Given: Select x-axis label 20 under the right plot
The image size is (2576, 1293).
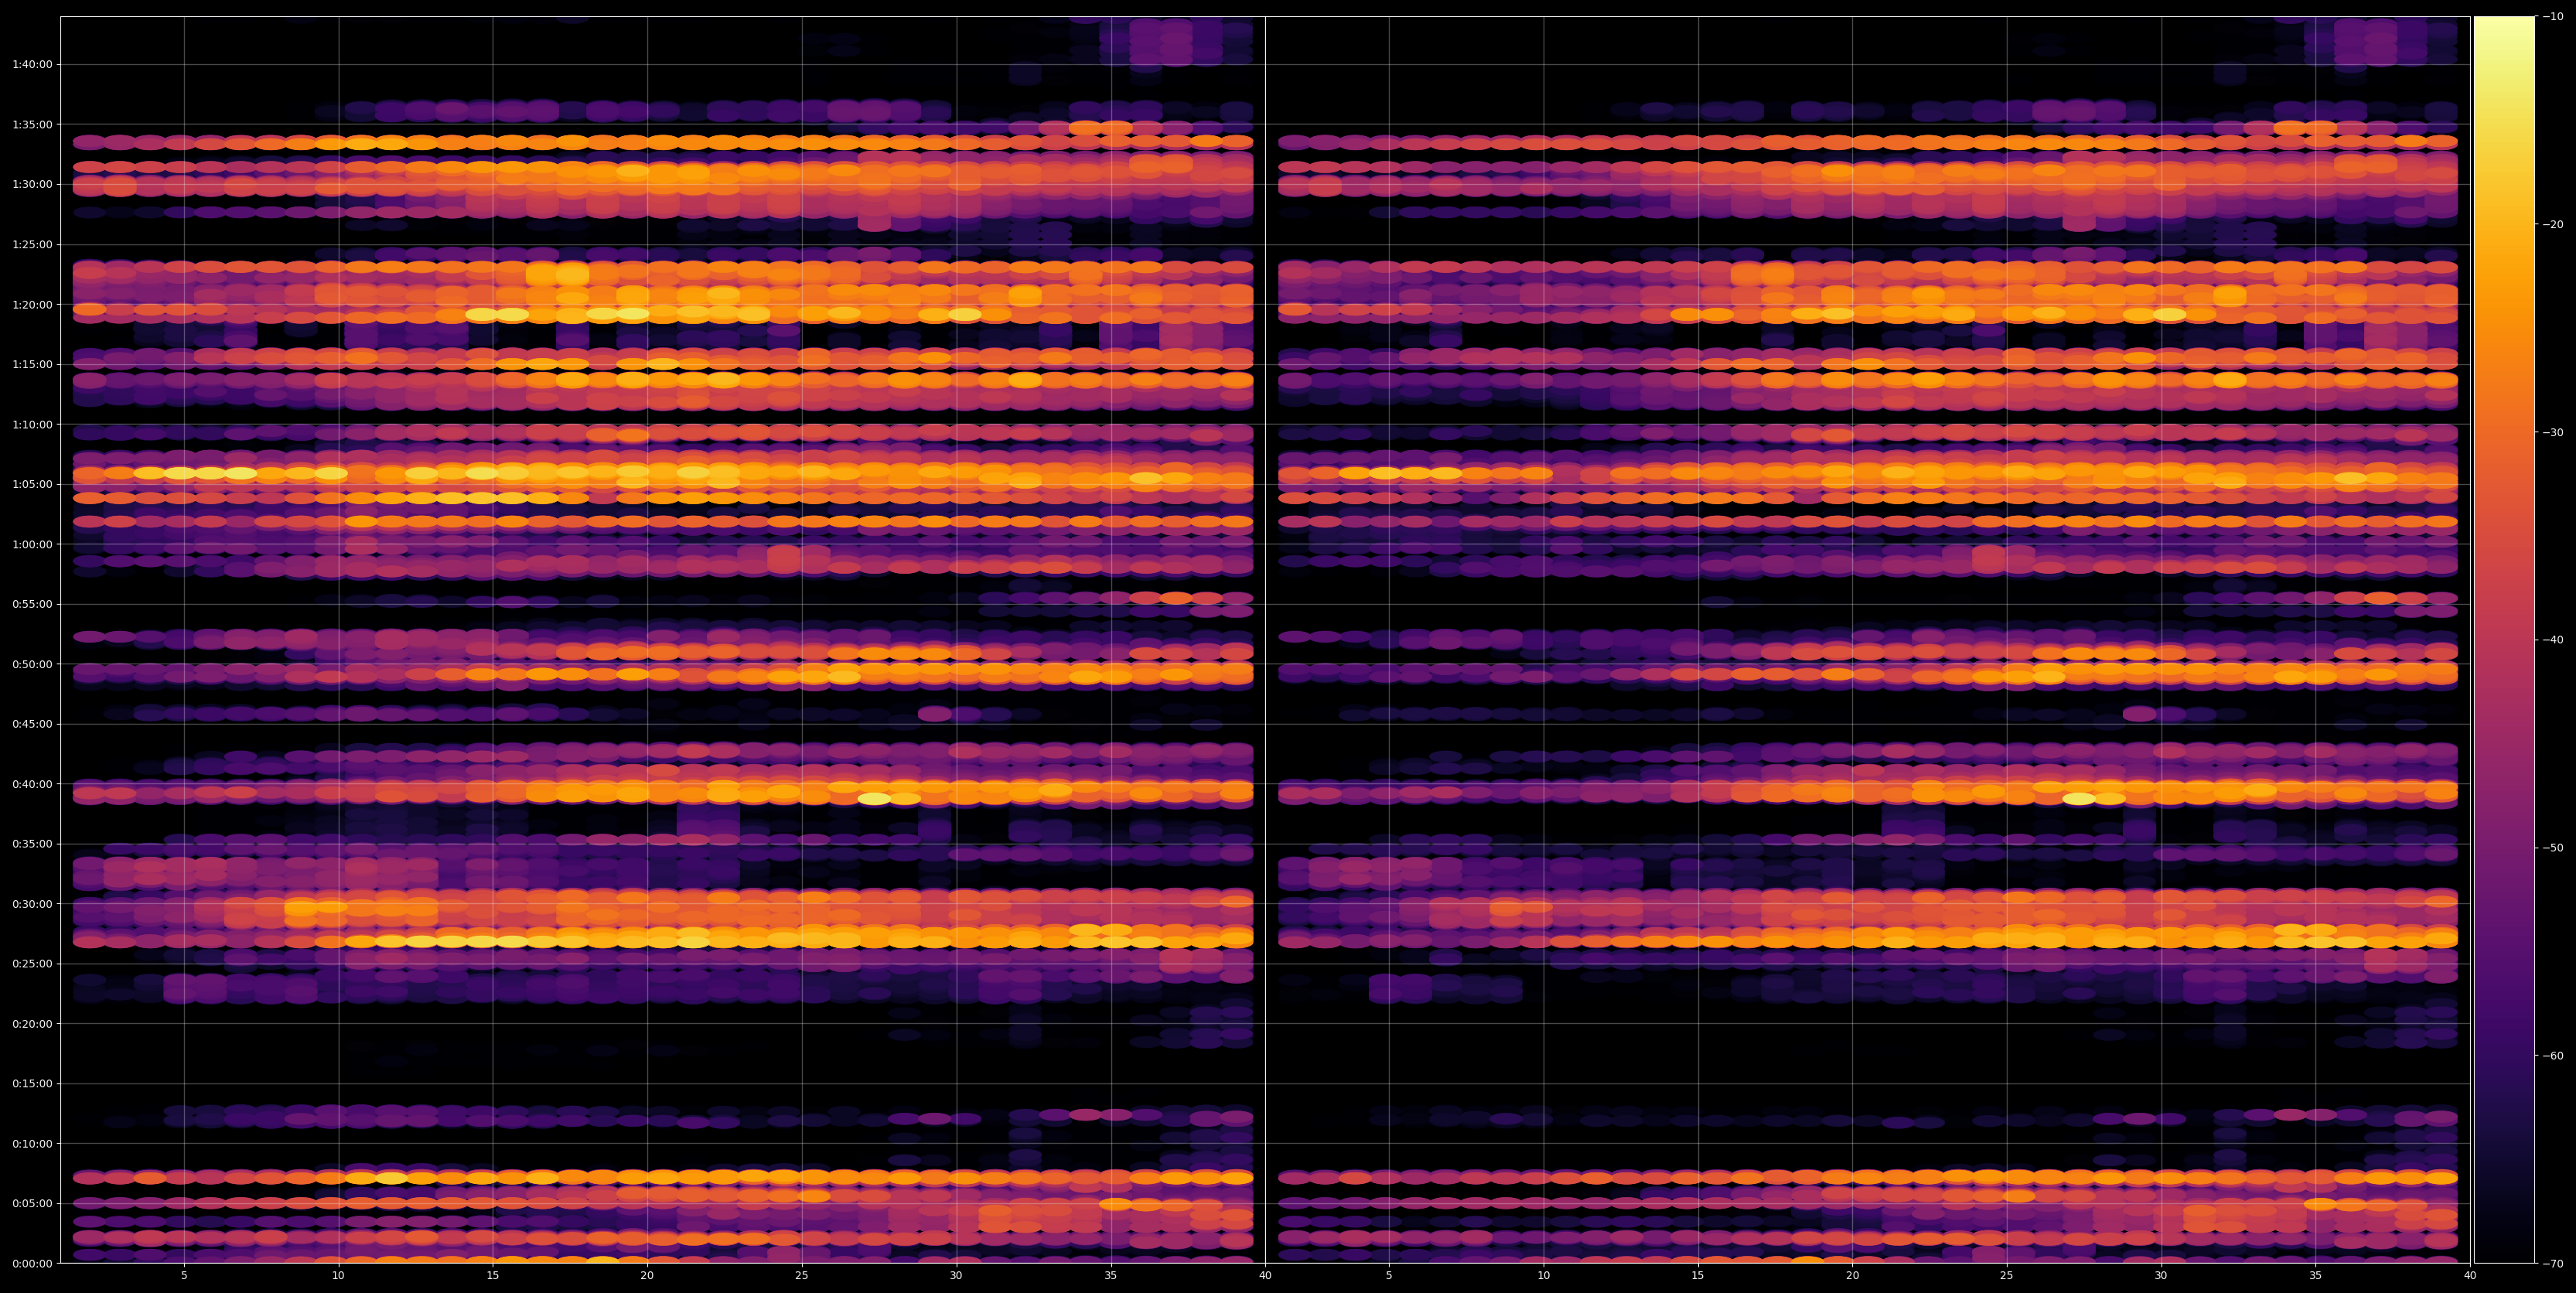Looking at the screenshot, I should (x=1852, y=1276).
